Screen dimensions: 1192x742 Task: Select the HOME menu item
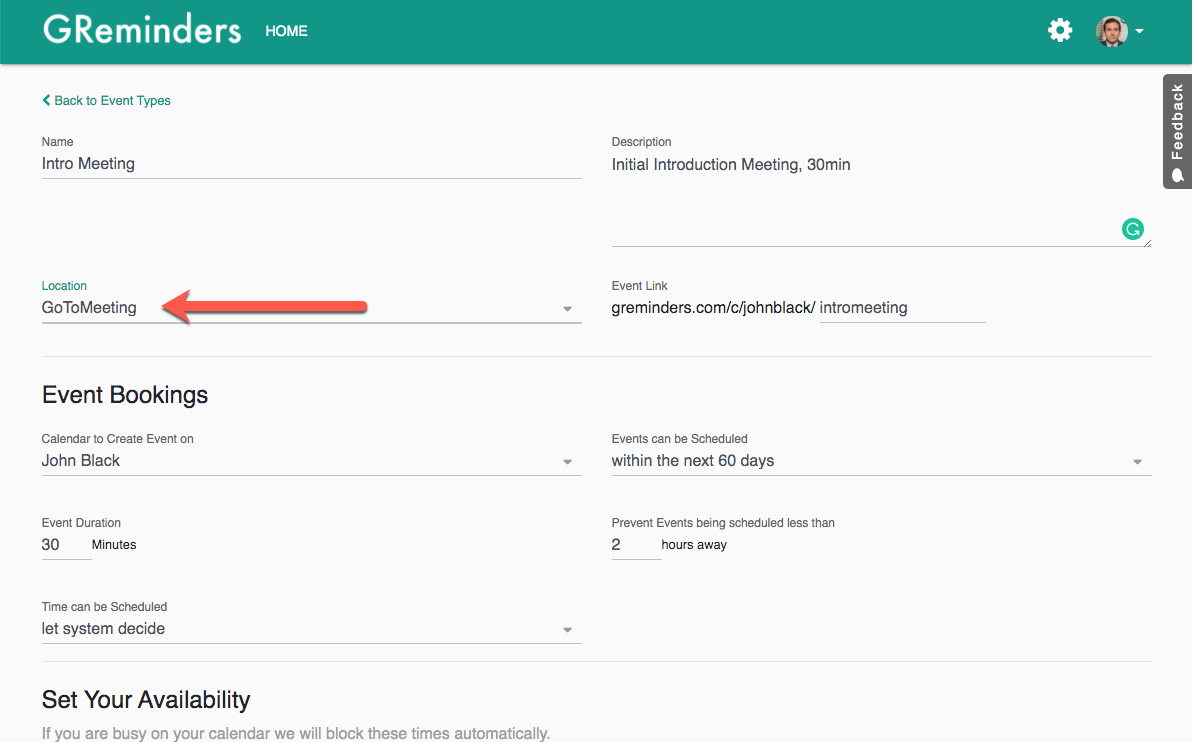[286, 31]
